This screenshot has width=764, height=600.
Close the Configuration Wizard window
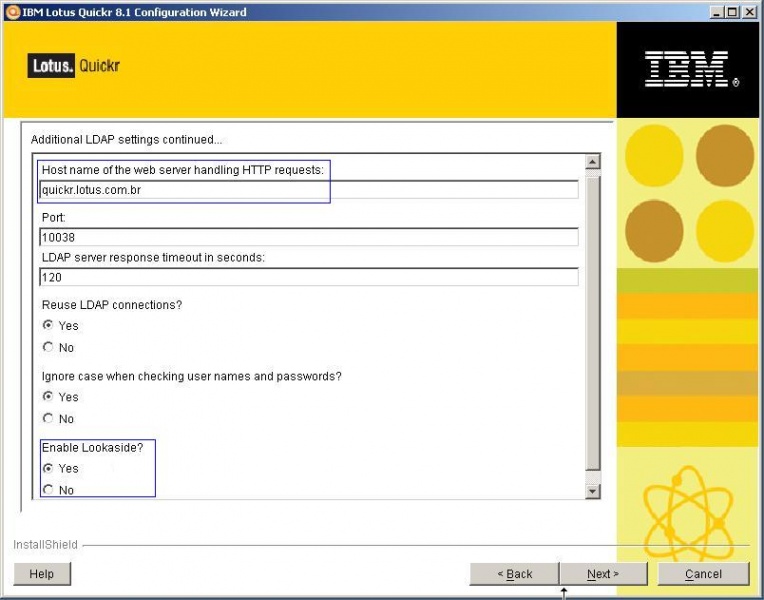click(749, 13)
